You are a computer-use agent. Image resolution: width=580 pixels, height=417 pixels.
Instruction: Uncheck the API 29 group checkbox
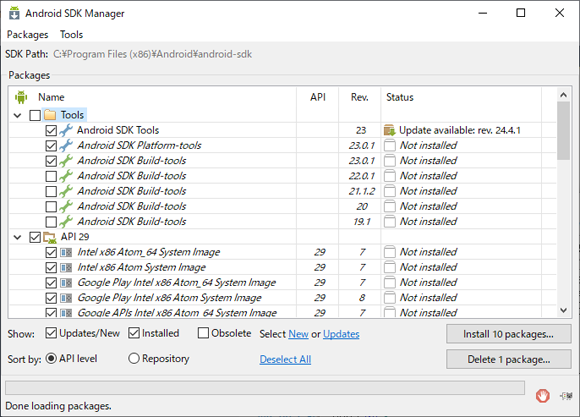click(x=35, y=237)
